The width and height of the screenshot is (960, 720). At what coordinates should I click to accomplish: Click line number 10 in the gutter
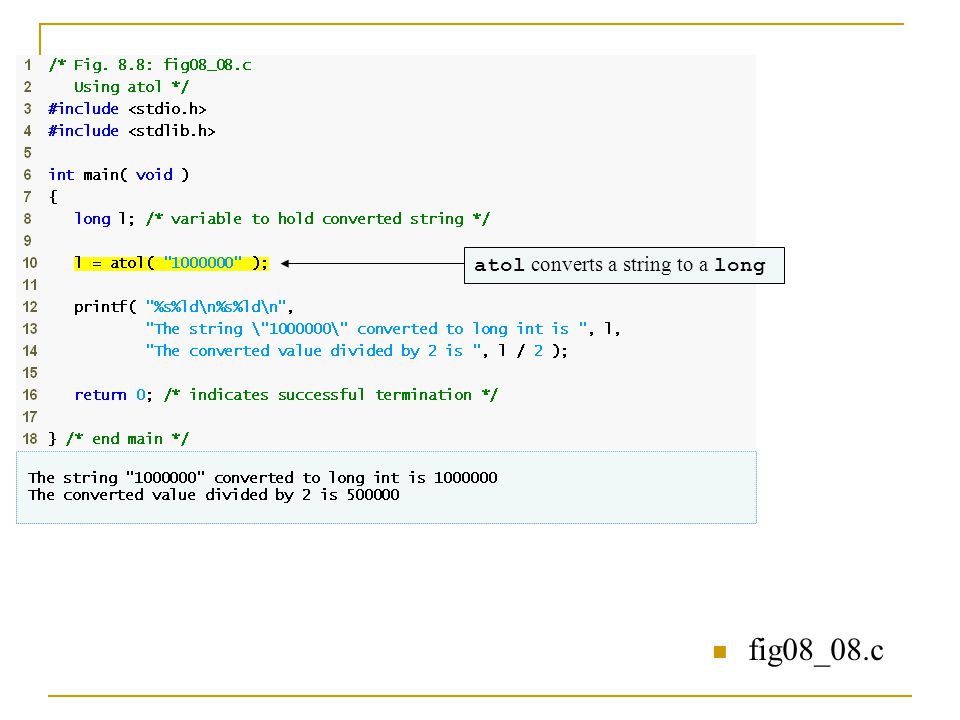click(x=30, y=263)
